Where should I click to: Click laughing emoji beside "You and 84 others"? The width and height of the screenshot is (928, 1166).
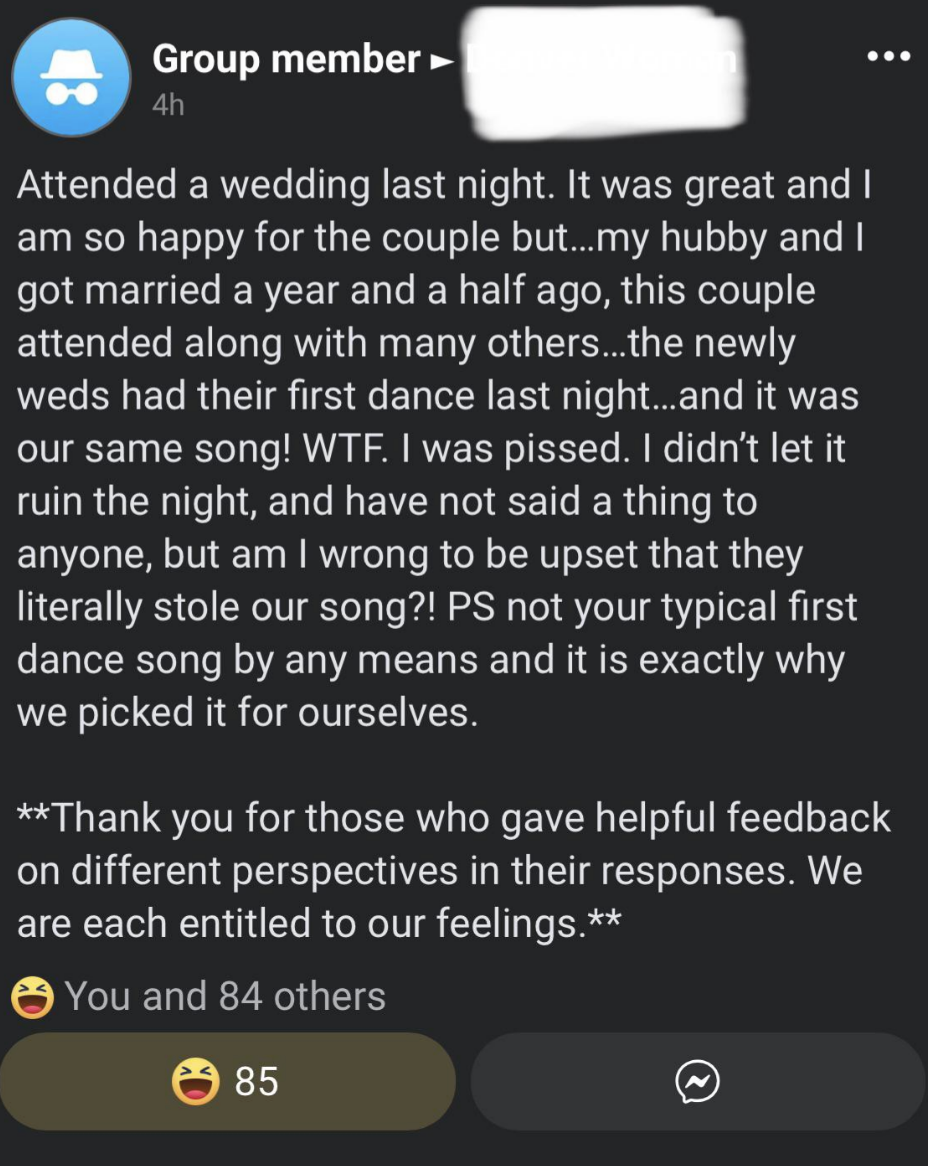32,997
